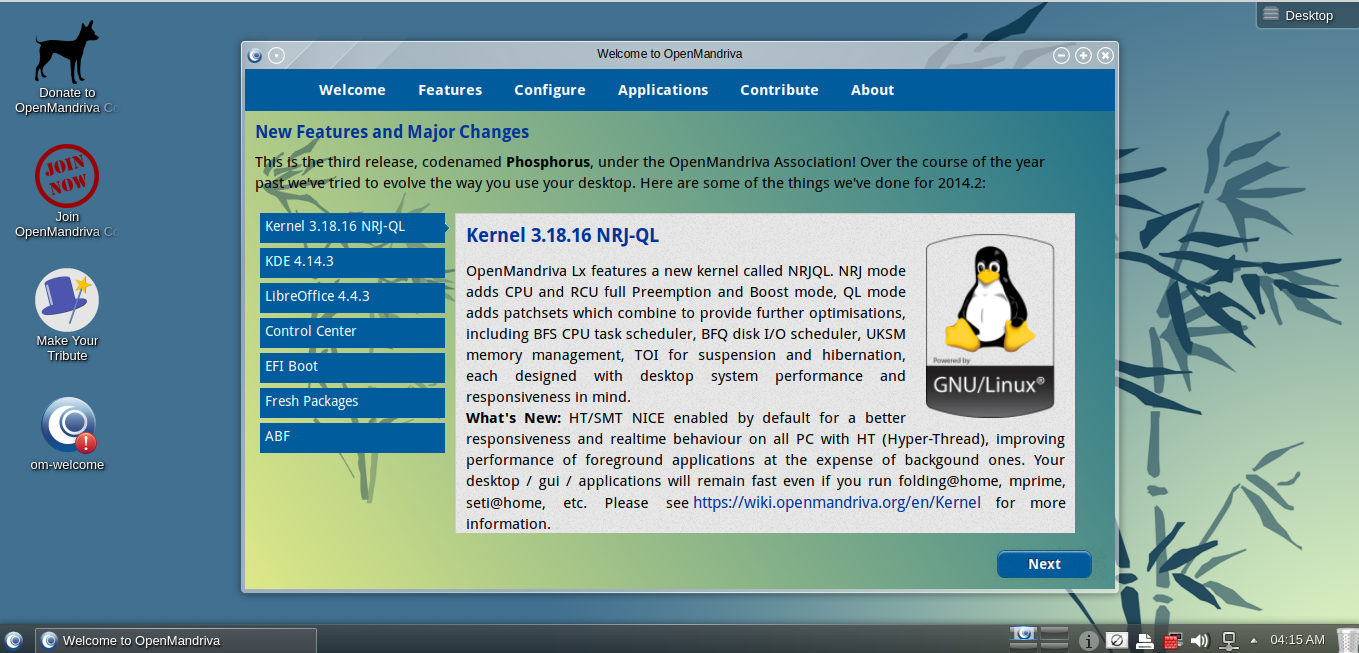Click the bold What's New label
Image resolution: width=1359 pixels, height=653 pixels.
(x=515, y=418)
